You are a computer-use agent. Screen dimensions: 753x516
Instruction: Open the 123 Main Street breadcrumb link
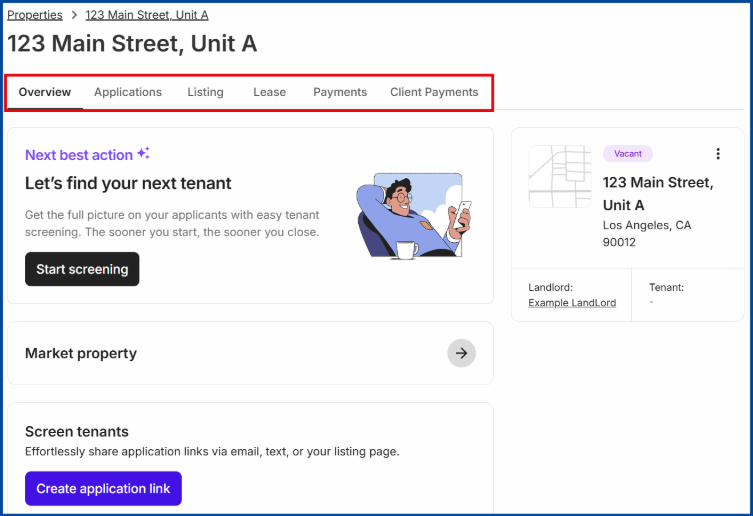147,15
